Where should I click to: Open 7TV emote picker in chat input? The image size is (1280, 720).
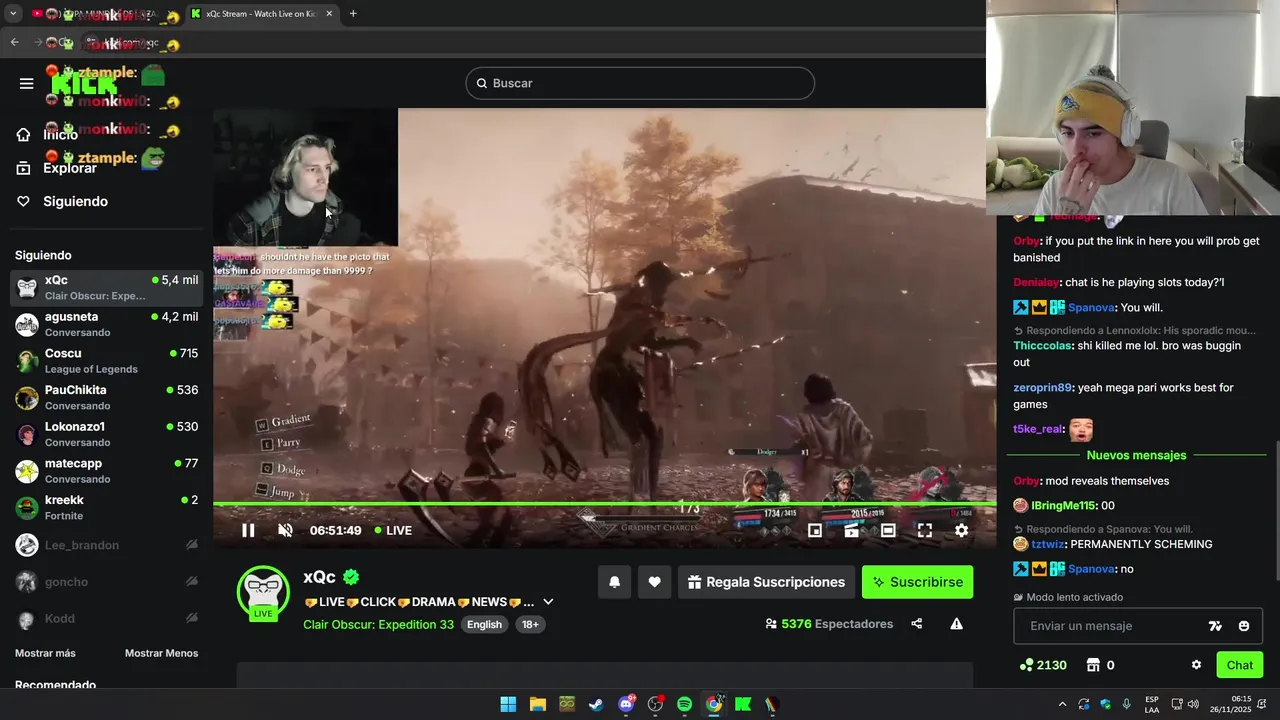[1215, 626]
